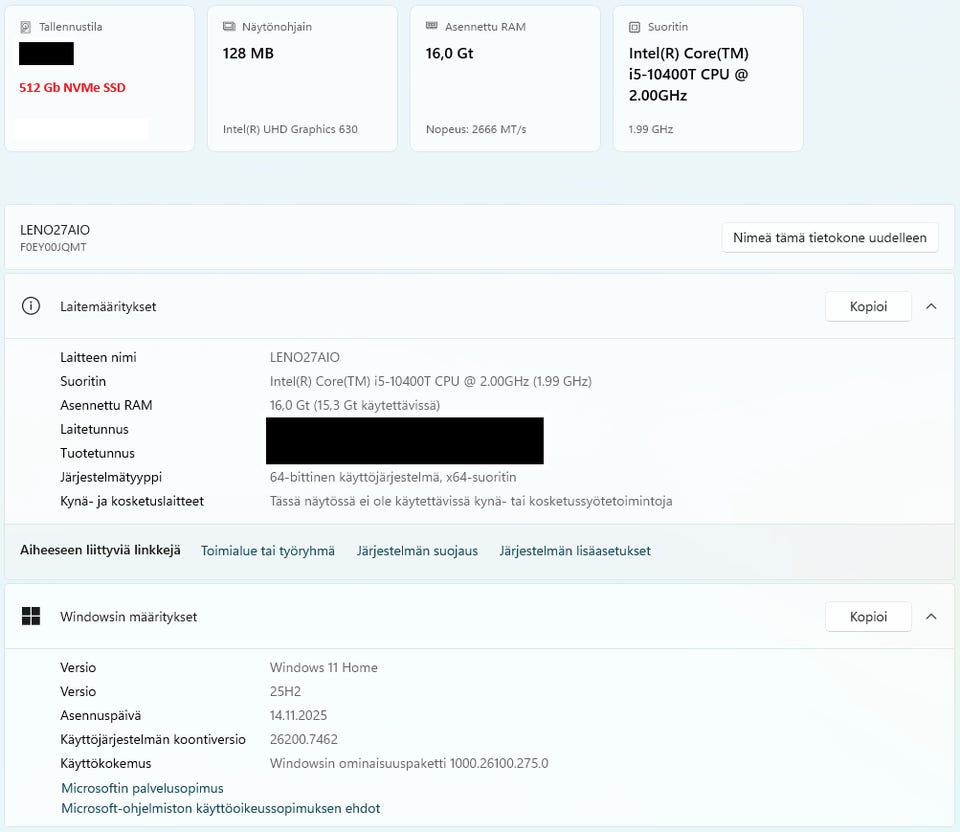Click the build number 26200.7462
Viewport: 960px width, 832px height.
(x=304, y=739)
